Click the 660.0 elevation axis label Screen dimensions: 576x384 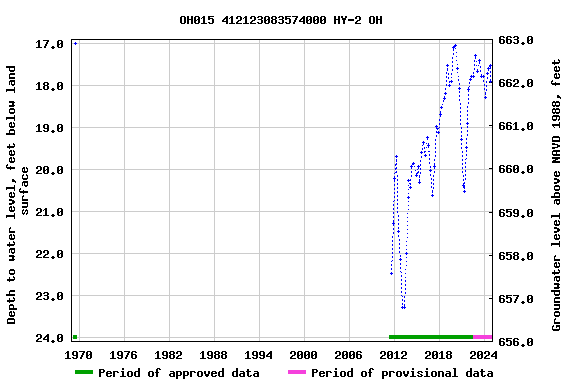pyautogui.click(x=515, y=169)
